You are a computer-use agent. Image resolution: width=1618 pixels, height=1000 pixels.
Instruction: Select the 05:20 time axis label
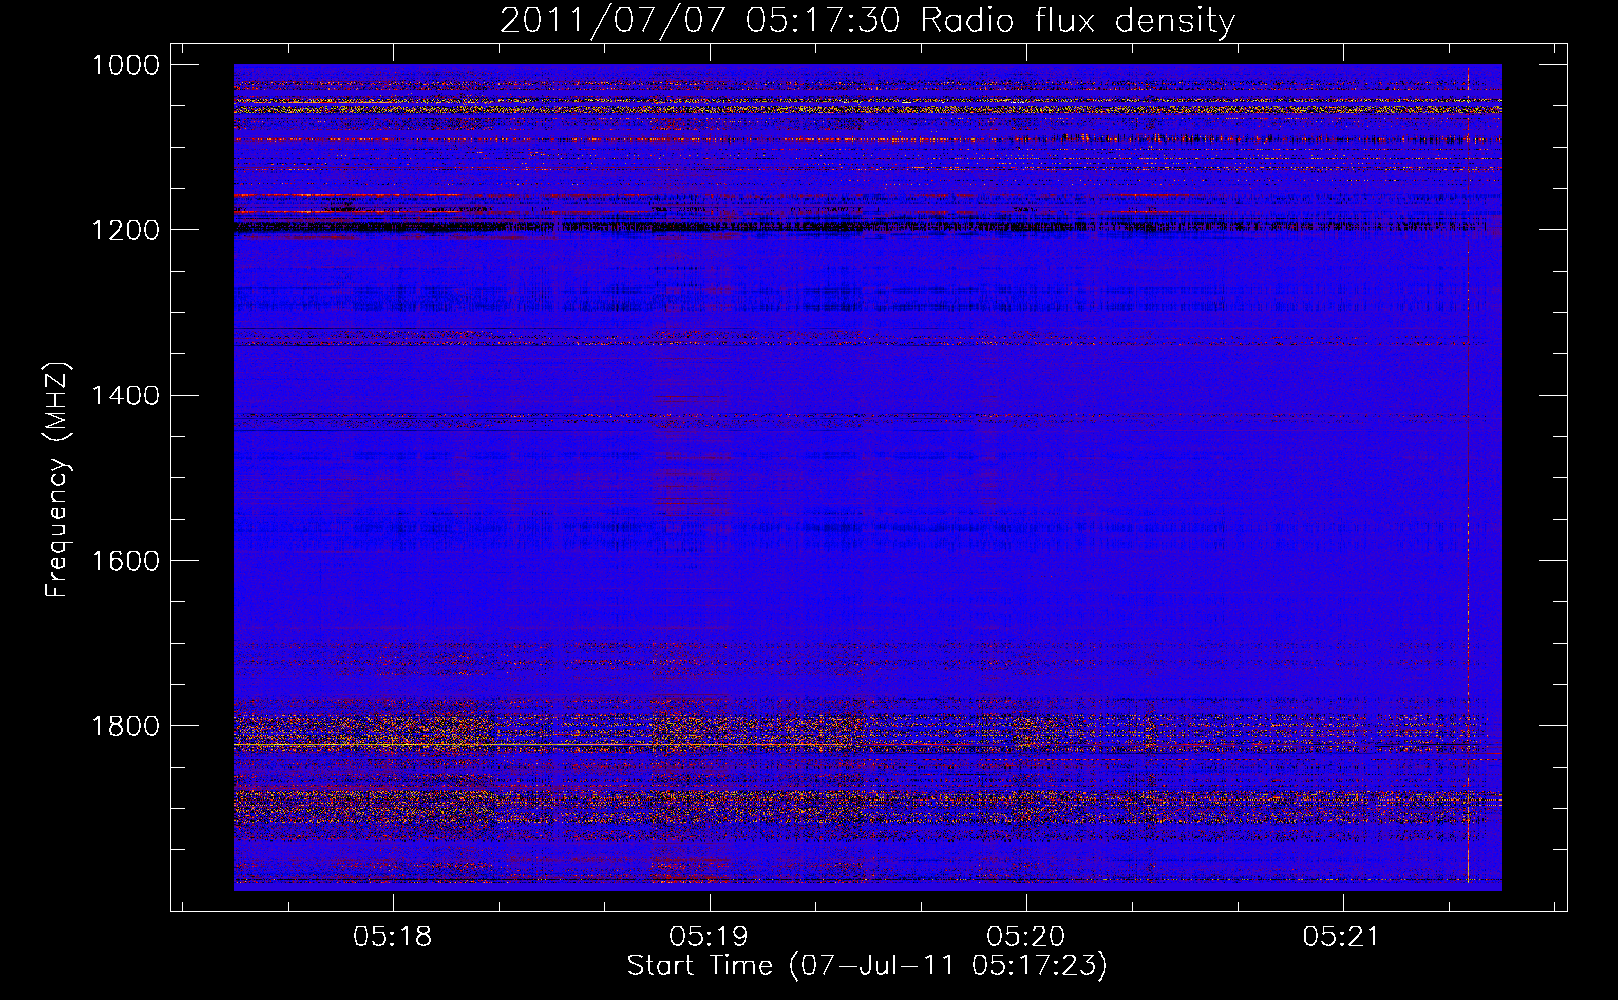pyautogui.click(x=1026, y=937)
